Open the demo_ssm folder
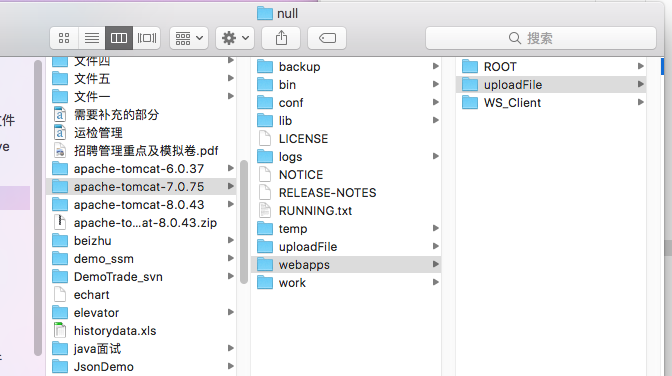Screen dimensions: 672x376 pos(141,259)
